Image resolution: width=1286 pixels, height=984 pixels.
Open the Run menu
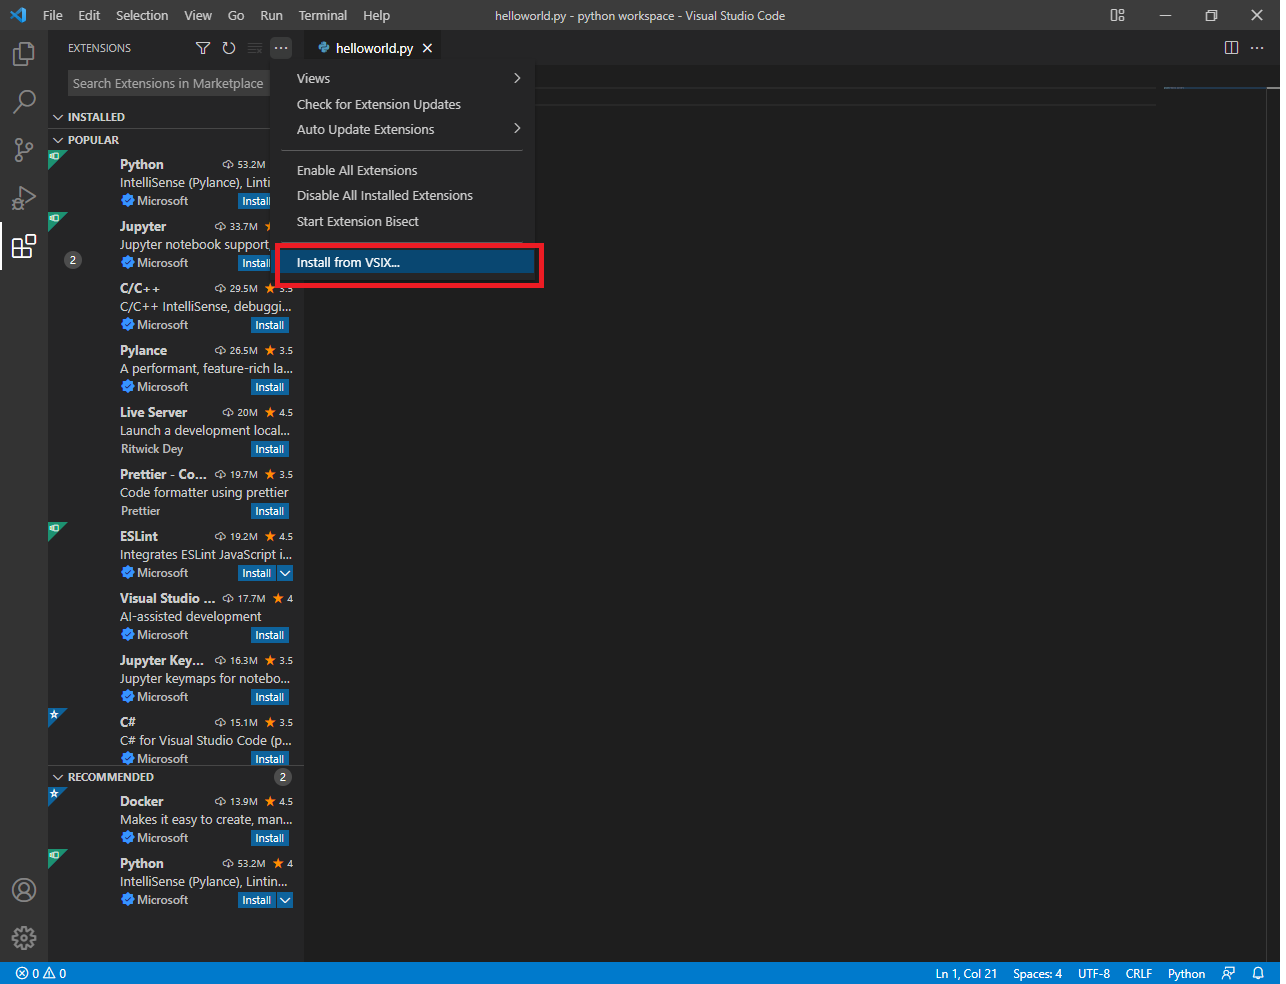271,15
